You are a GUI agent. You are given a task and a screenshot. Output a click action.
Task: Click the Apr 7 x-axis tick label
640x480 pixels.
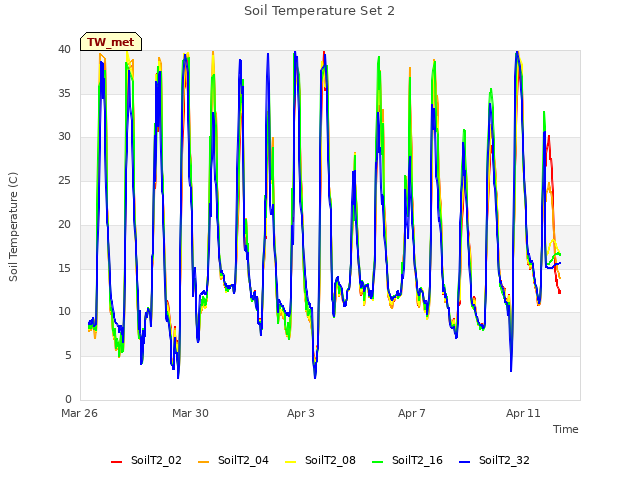412,413
